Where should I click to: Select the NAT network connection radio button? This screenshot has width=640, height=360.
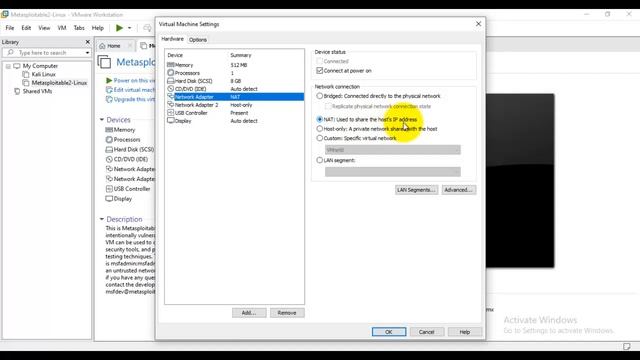[320, 119]
